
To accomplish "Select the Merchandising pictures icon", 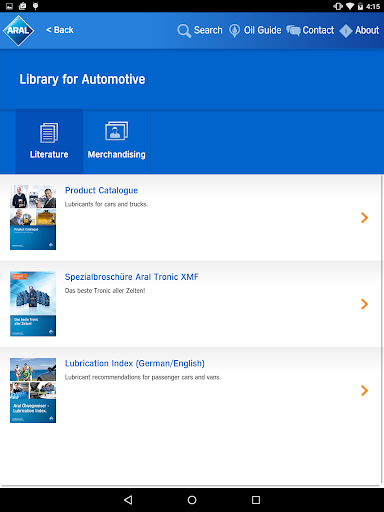I will pos(116,131).
